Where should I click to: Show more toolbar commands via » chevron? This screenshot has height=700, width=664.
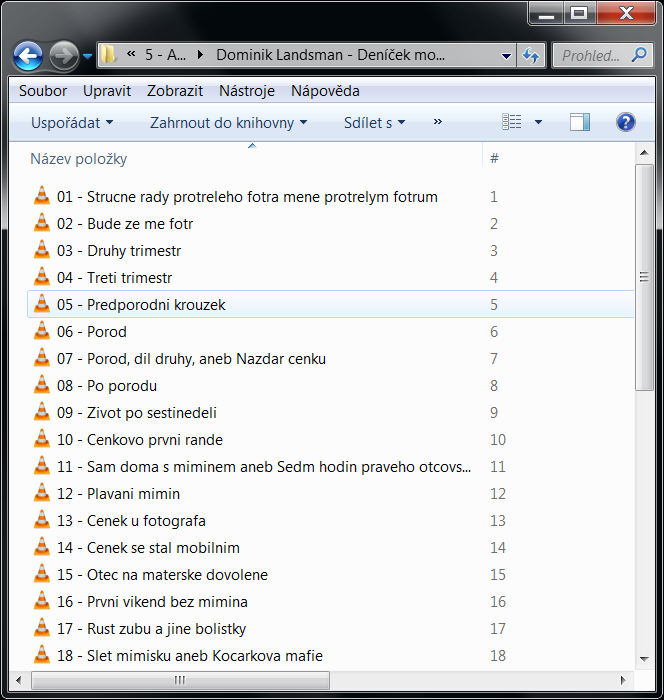pyautogui.click(x=438, y=122)
